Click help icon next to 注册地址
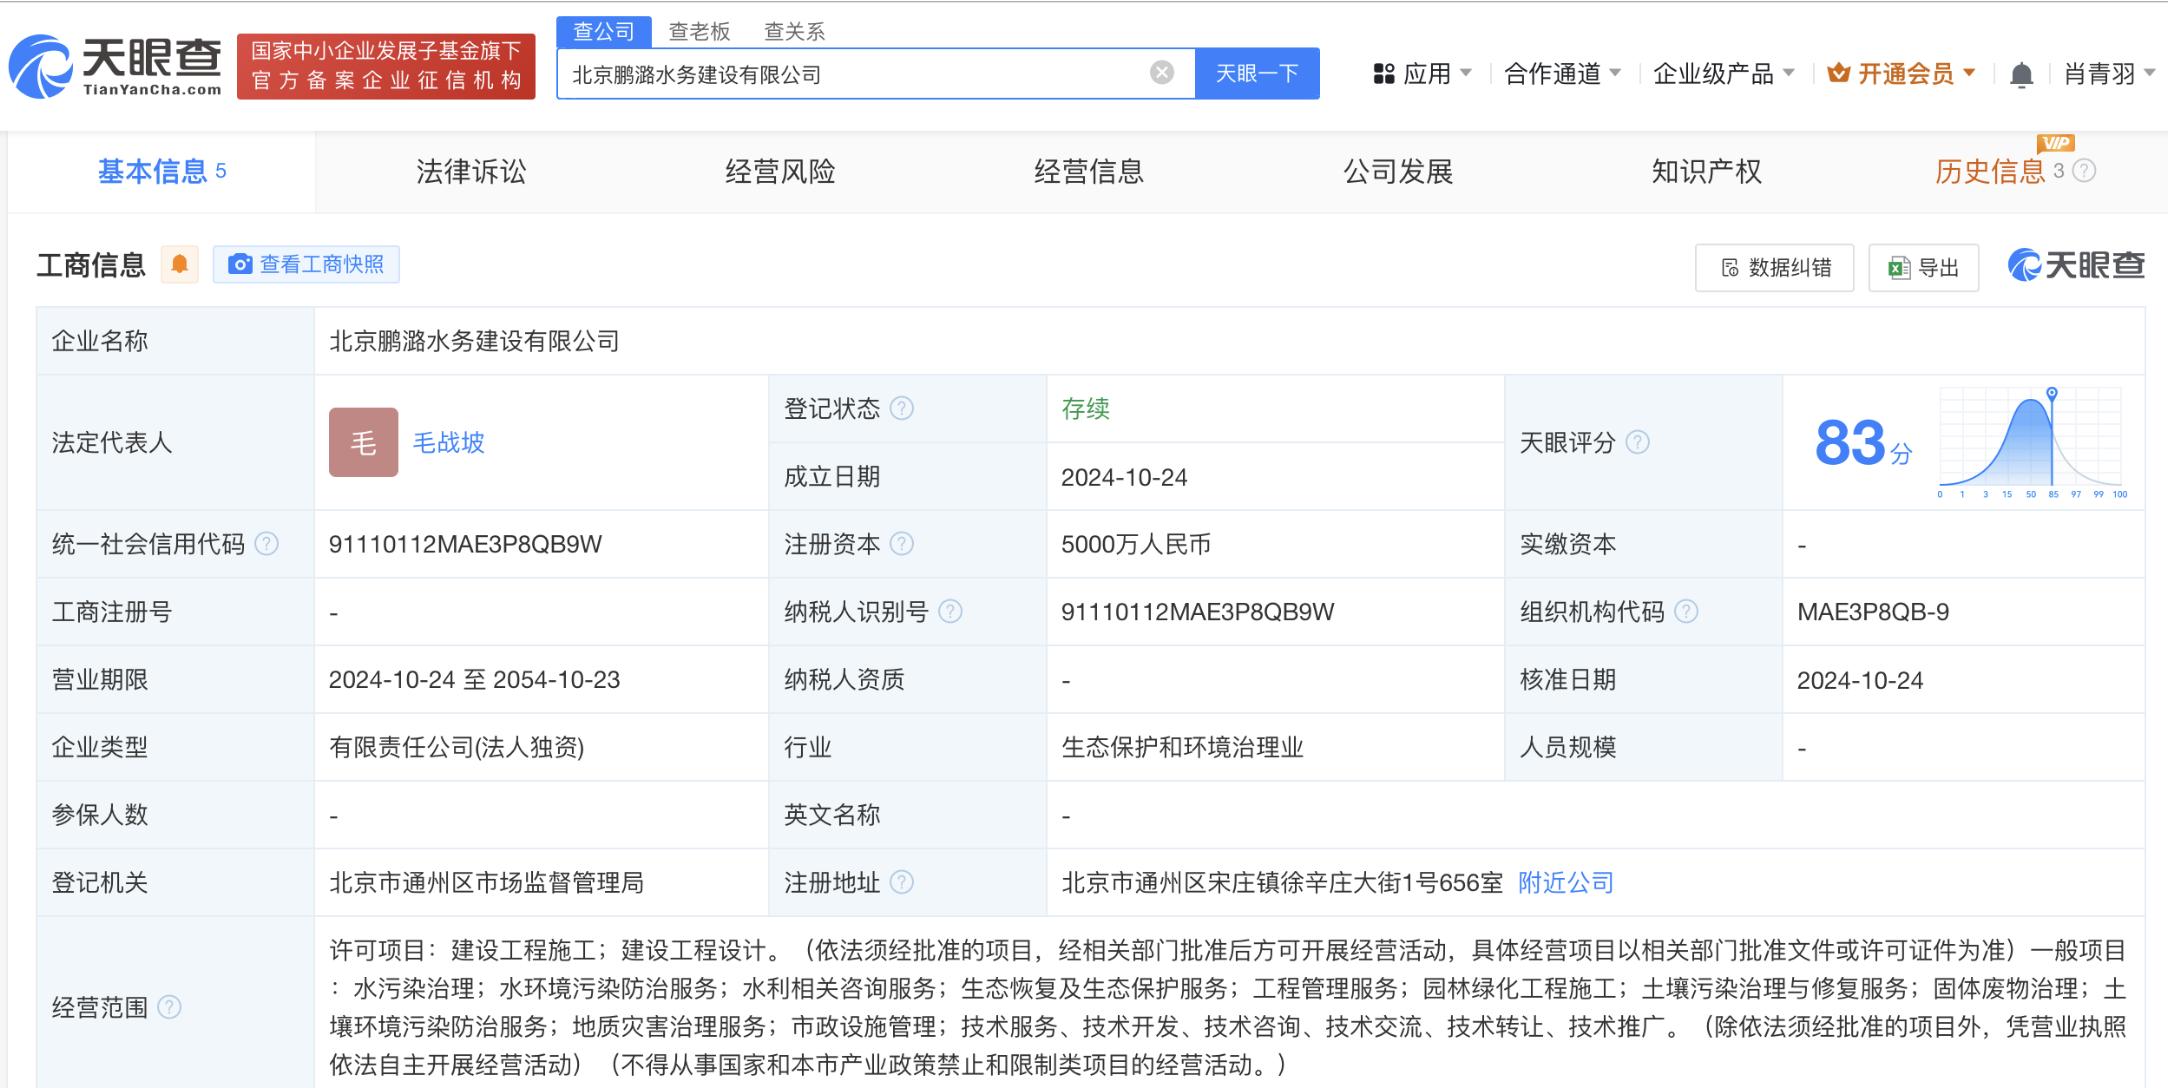 902,882
